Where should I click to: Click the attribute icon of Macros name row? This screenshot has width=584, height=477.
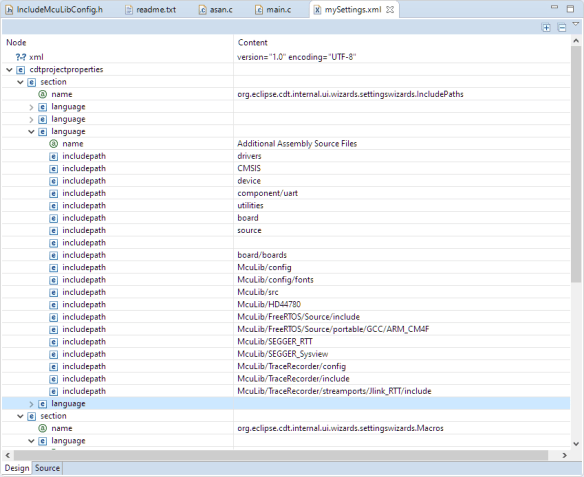[x=42, y=428]
